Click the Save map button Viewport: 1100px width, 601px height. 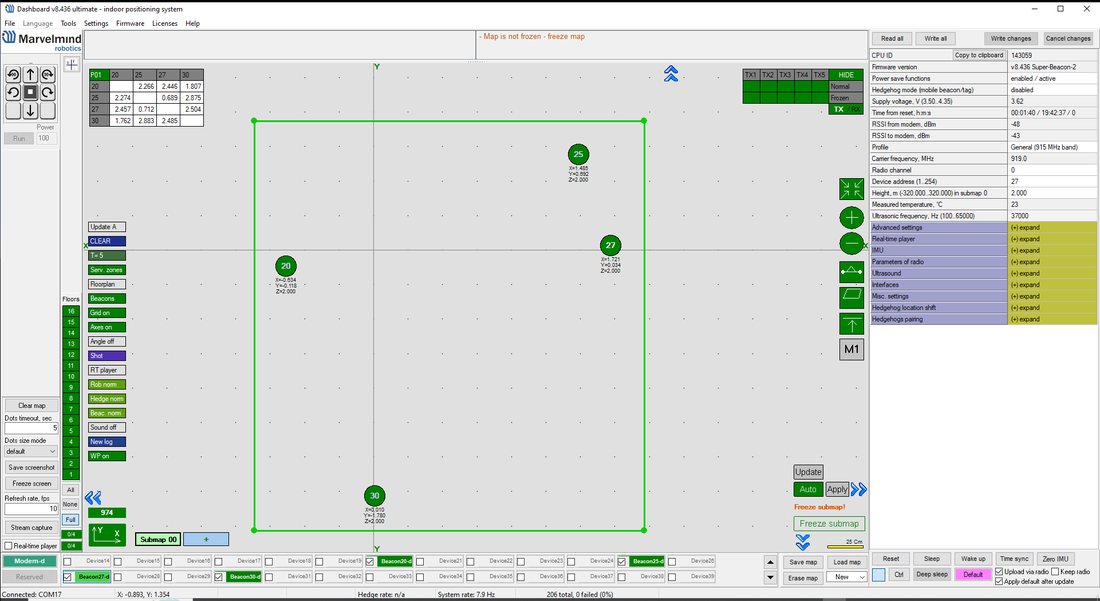803,562
